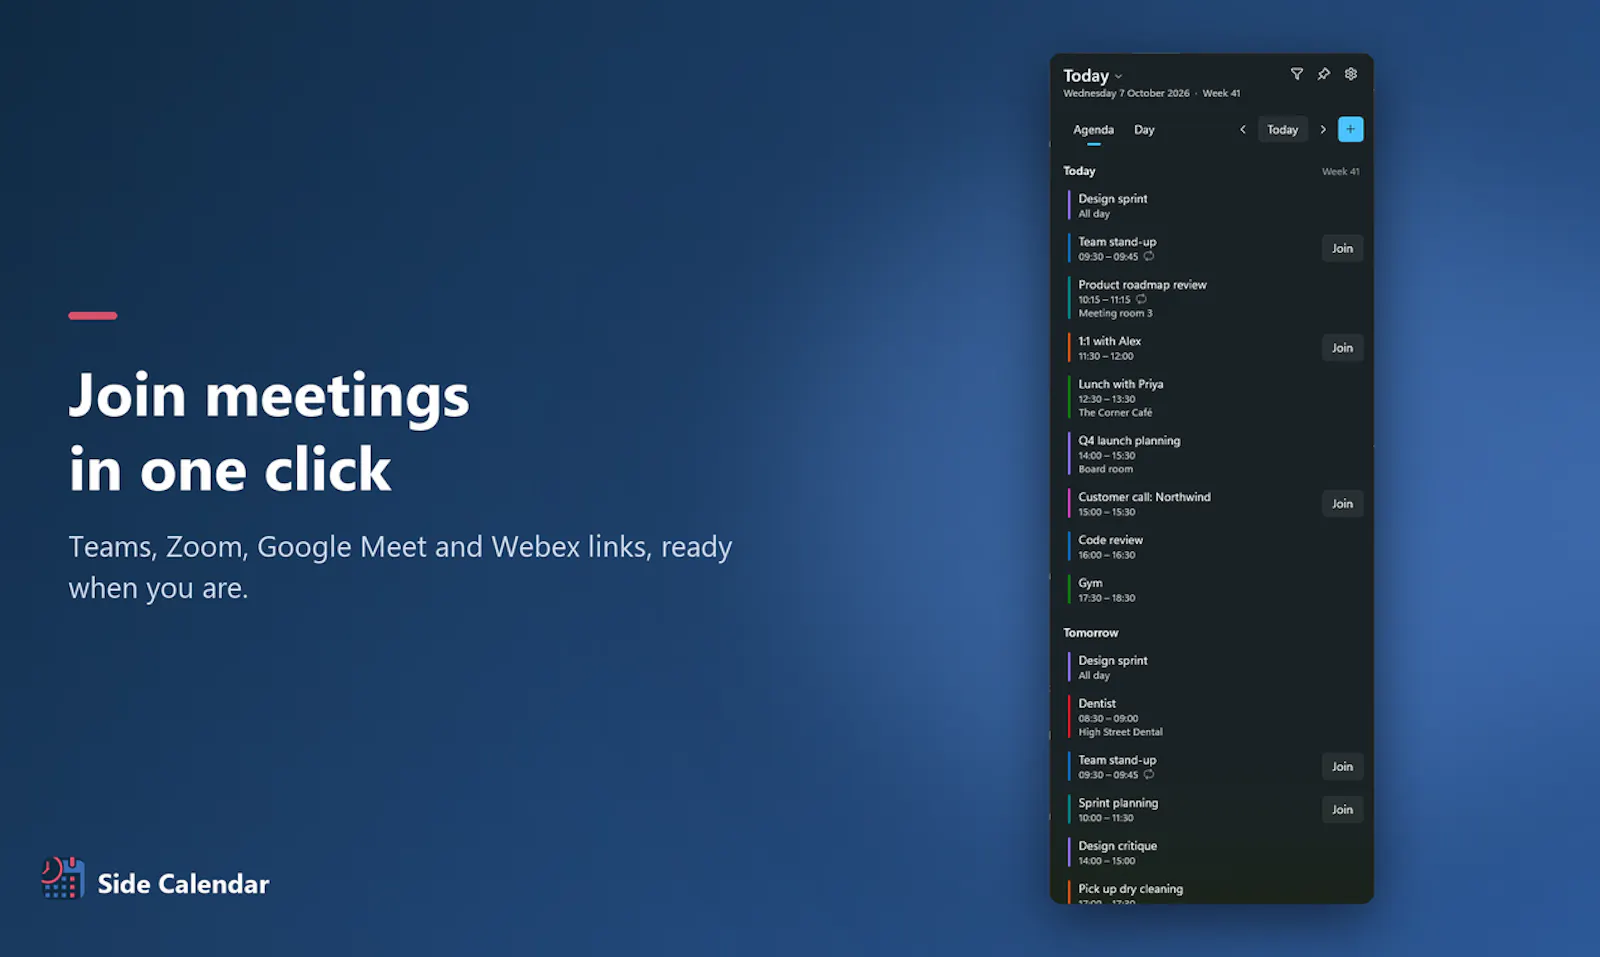Screen dimensions: 1600x957
Task: Expand the Today title dropdown chevron
Action: (x=1118, y=77)
